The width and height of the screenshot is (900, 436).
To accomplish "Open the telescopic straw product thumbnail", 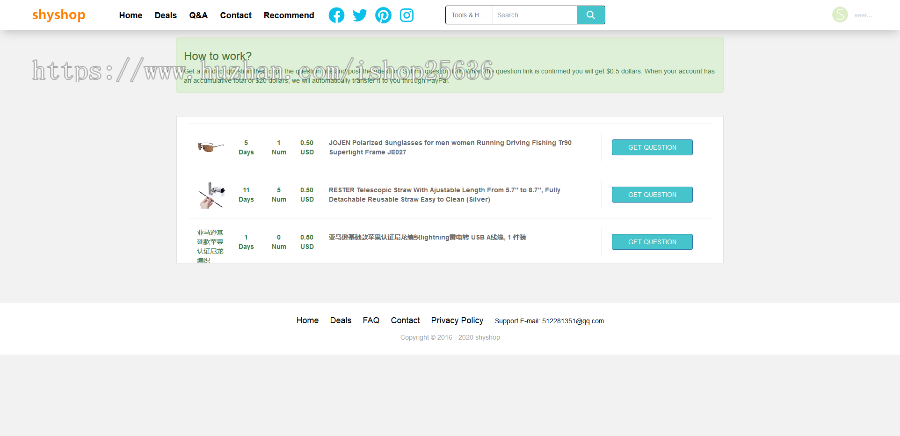I will point(211,195).
